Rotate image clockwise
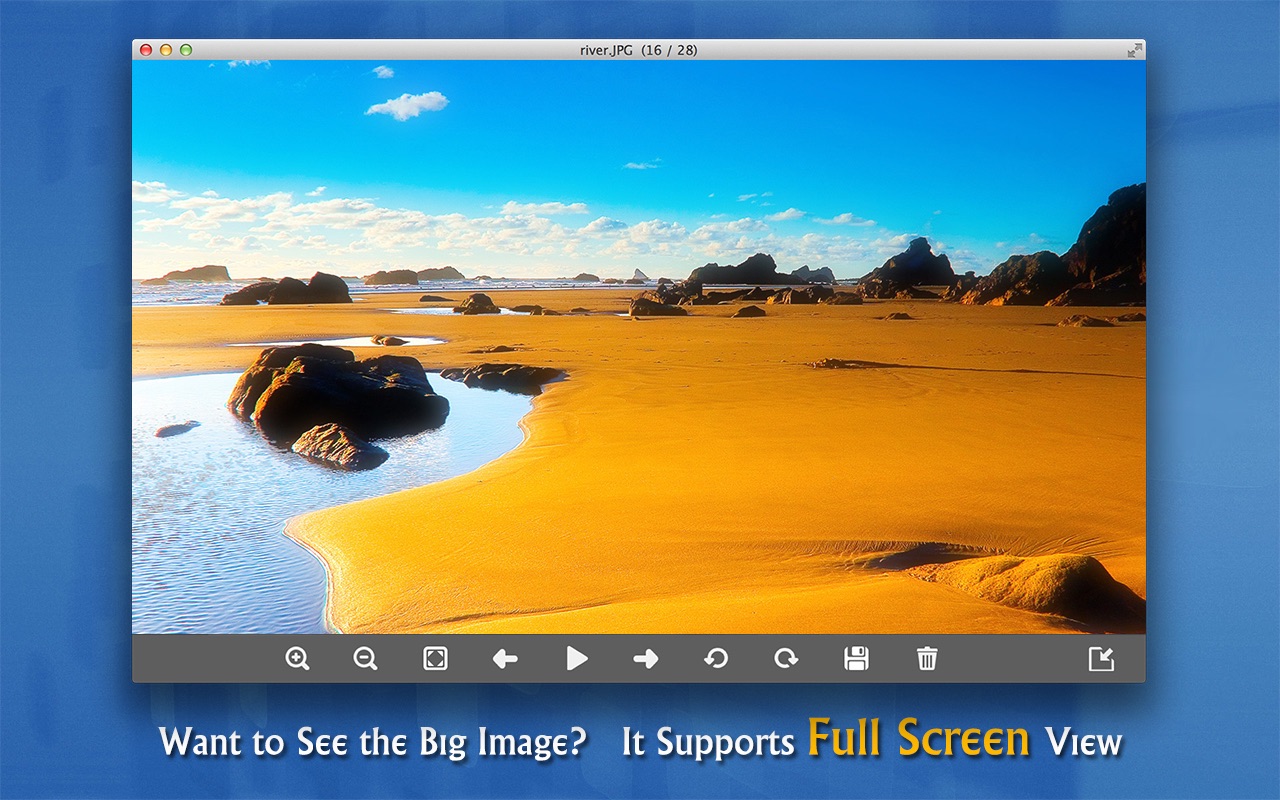1280x800 pixels. tap(787, 659)
